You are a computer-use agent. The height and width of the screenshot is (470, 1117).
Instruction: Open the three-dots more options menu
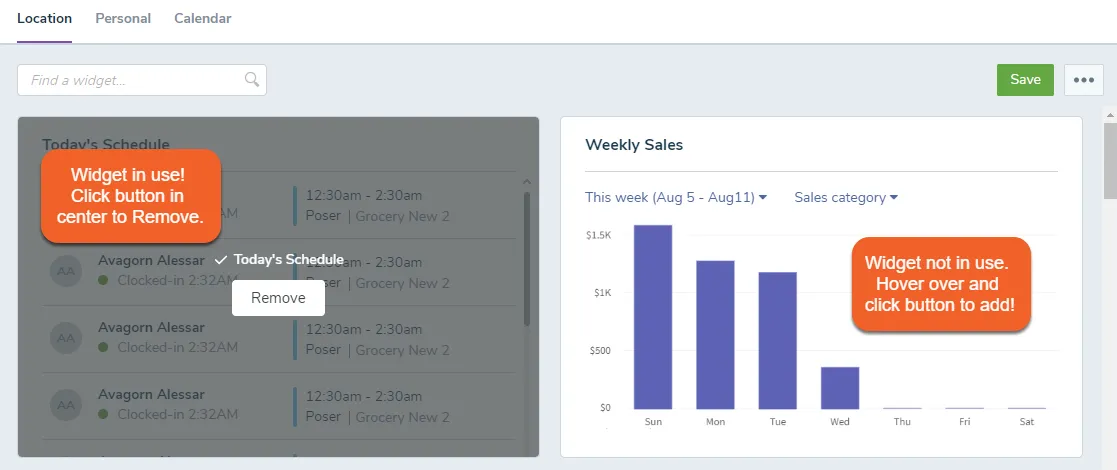pyautogui.click(x=1084, y=80)
